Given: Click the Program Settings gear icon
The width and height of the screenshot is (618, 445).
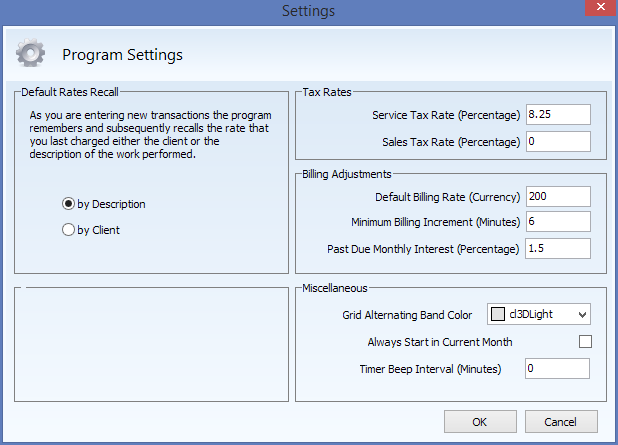Looking at the screenshot, I should (30, 53).
